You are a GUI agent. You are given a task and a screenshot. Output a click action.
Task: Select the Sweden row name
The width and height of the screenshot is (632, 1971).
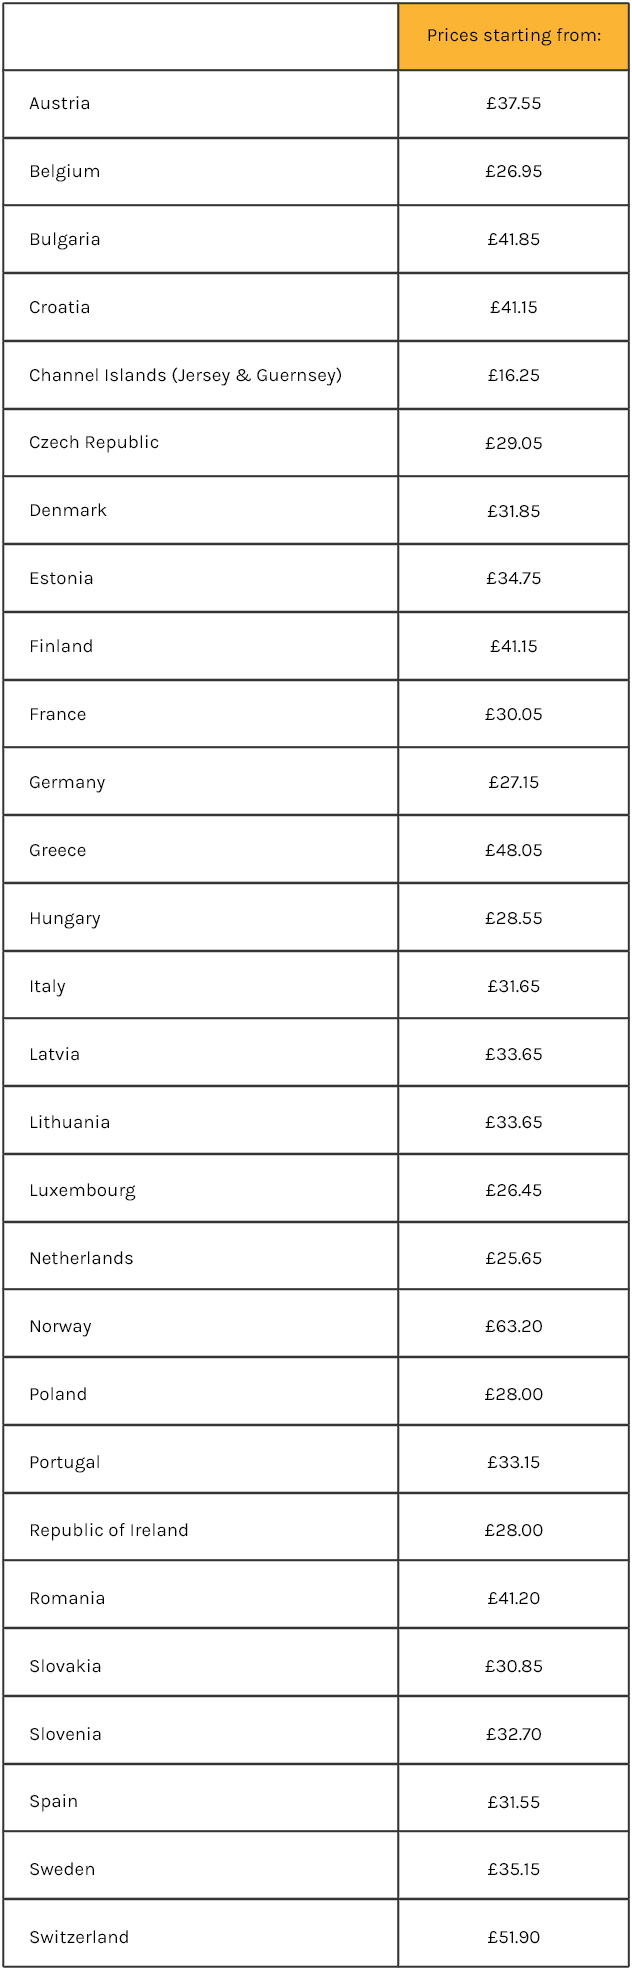coord(62,1869)
